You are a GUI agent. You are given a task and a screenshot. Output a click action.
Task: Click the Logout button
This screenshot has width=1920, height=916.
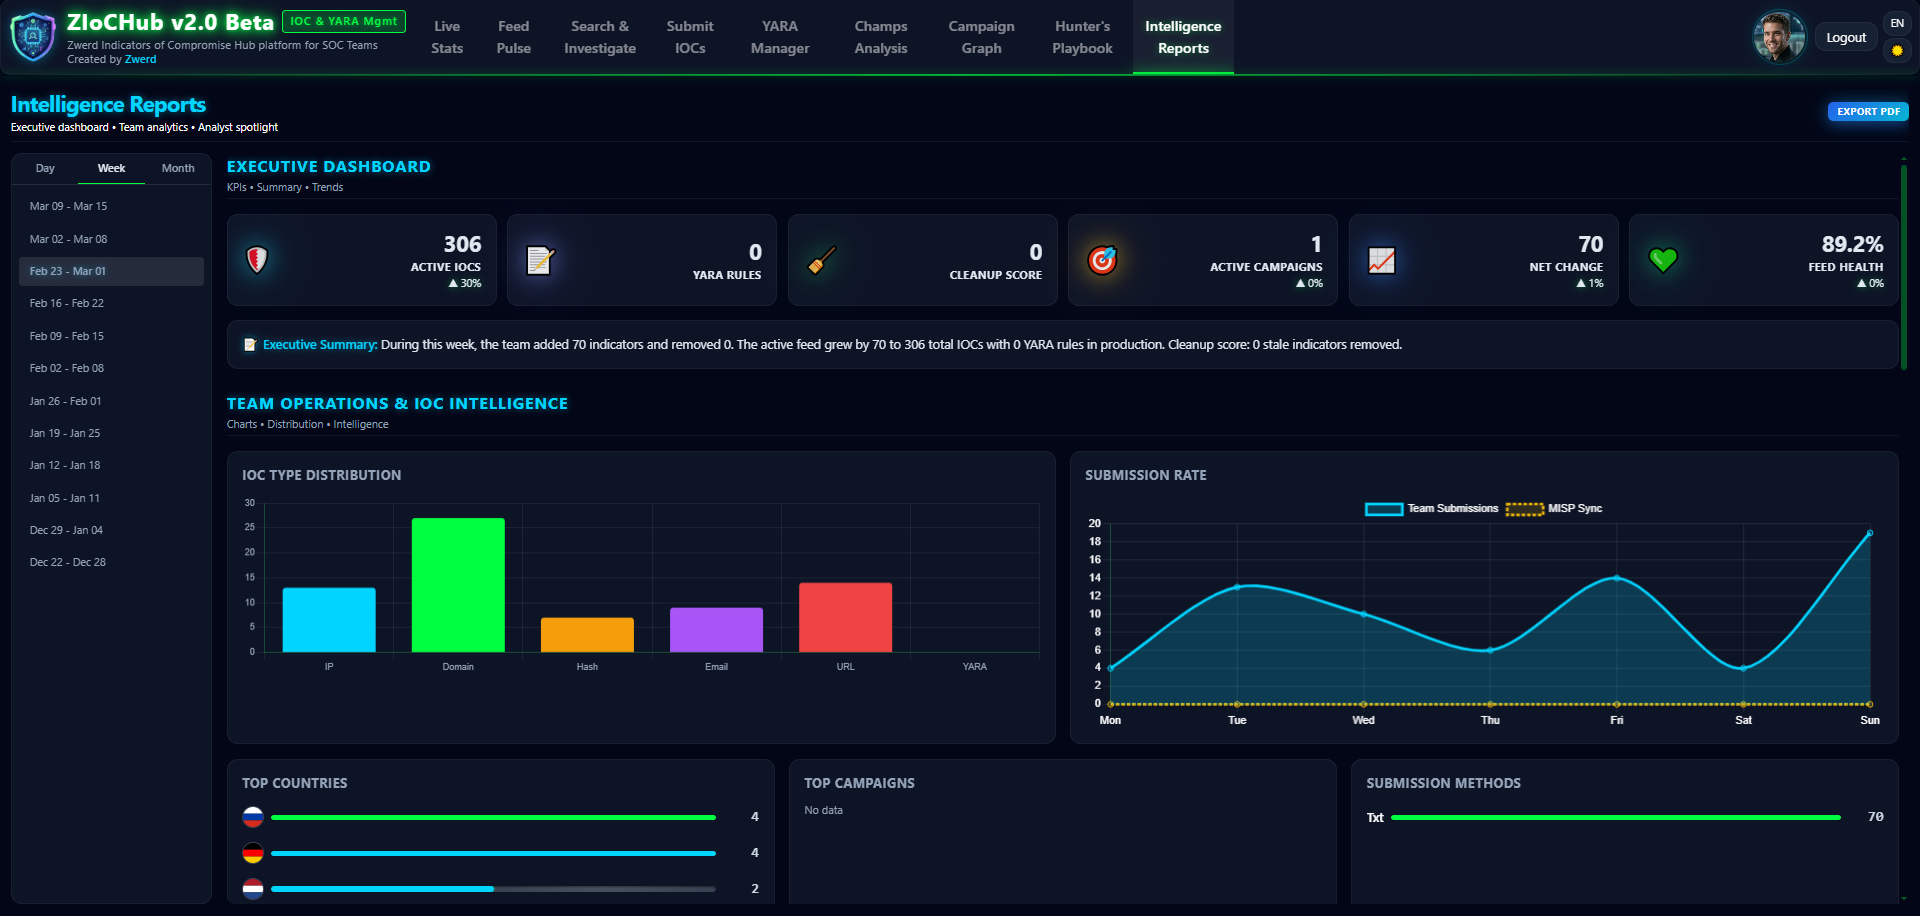point(1846,38)
